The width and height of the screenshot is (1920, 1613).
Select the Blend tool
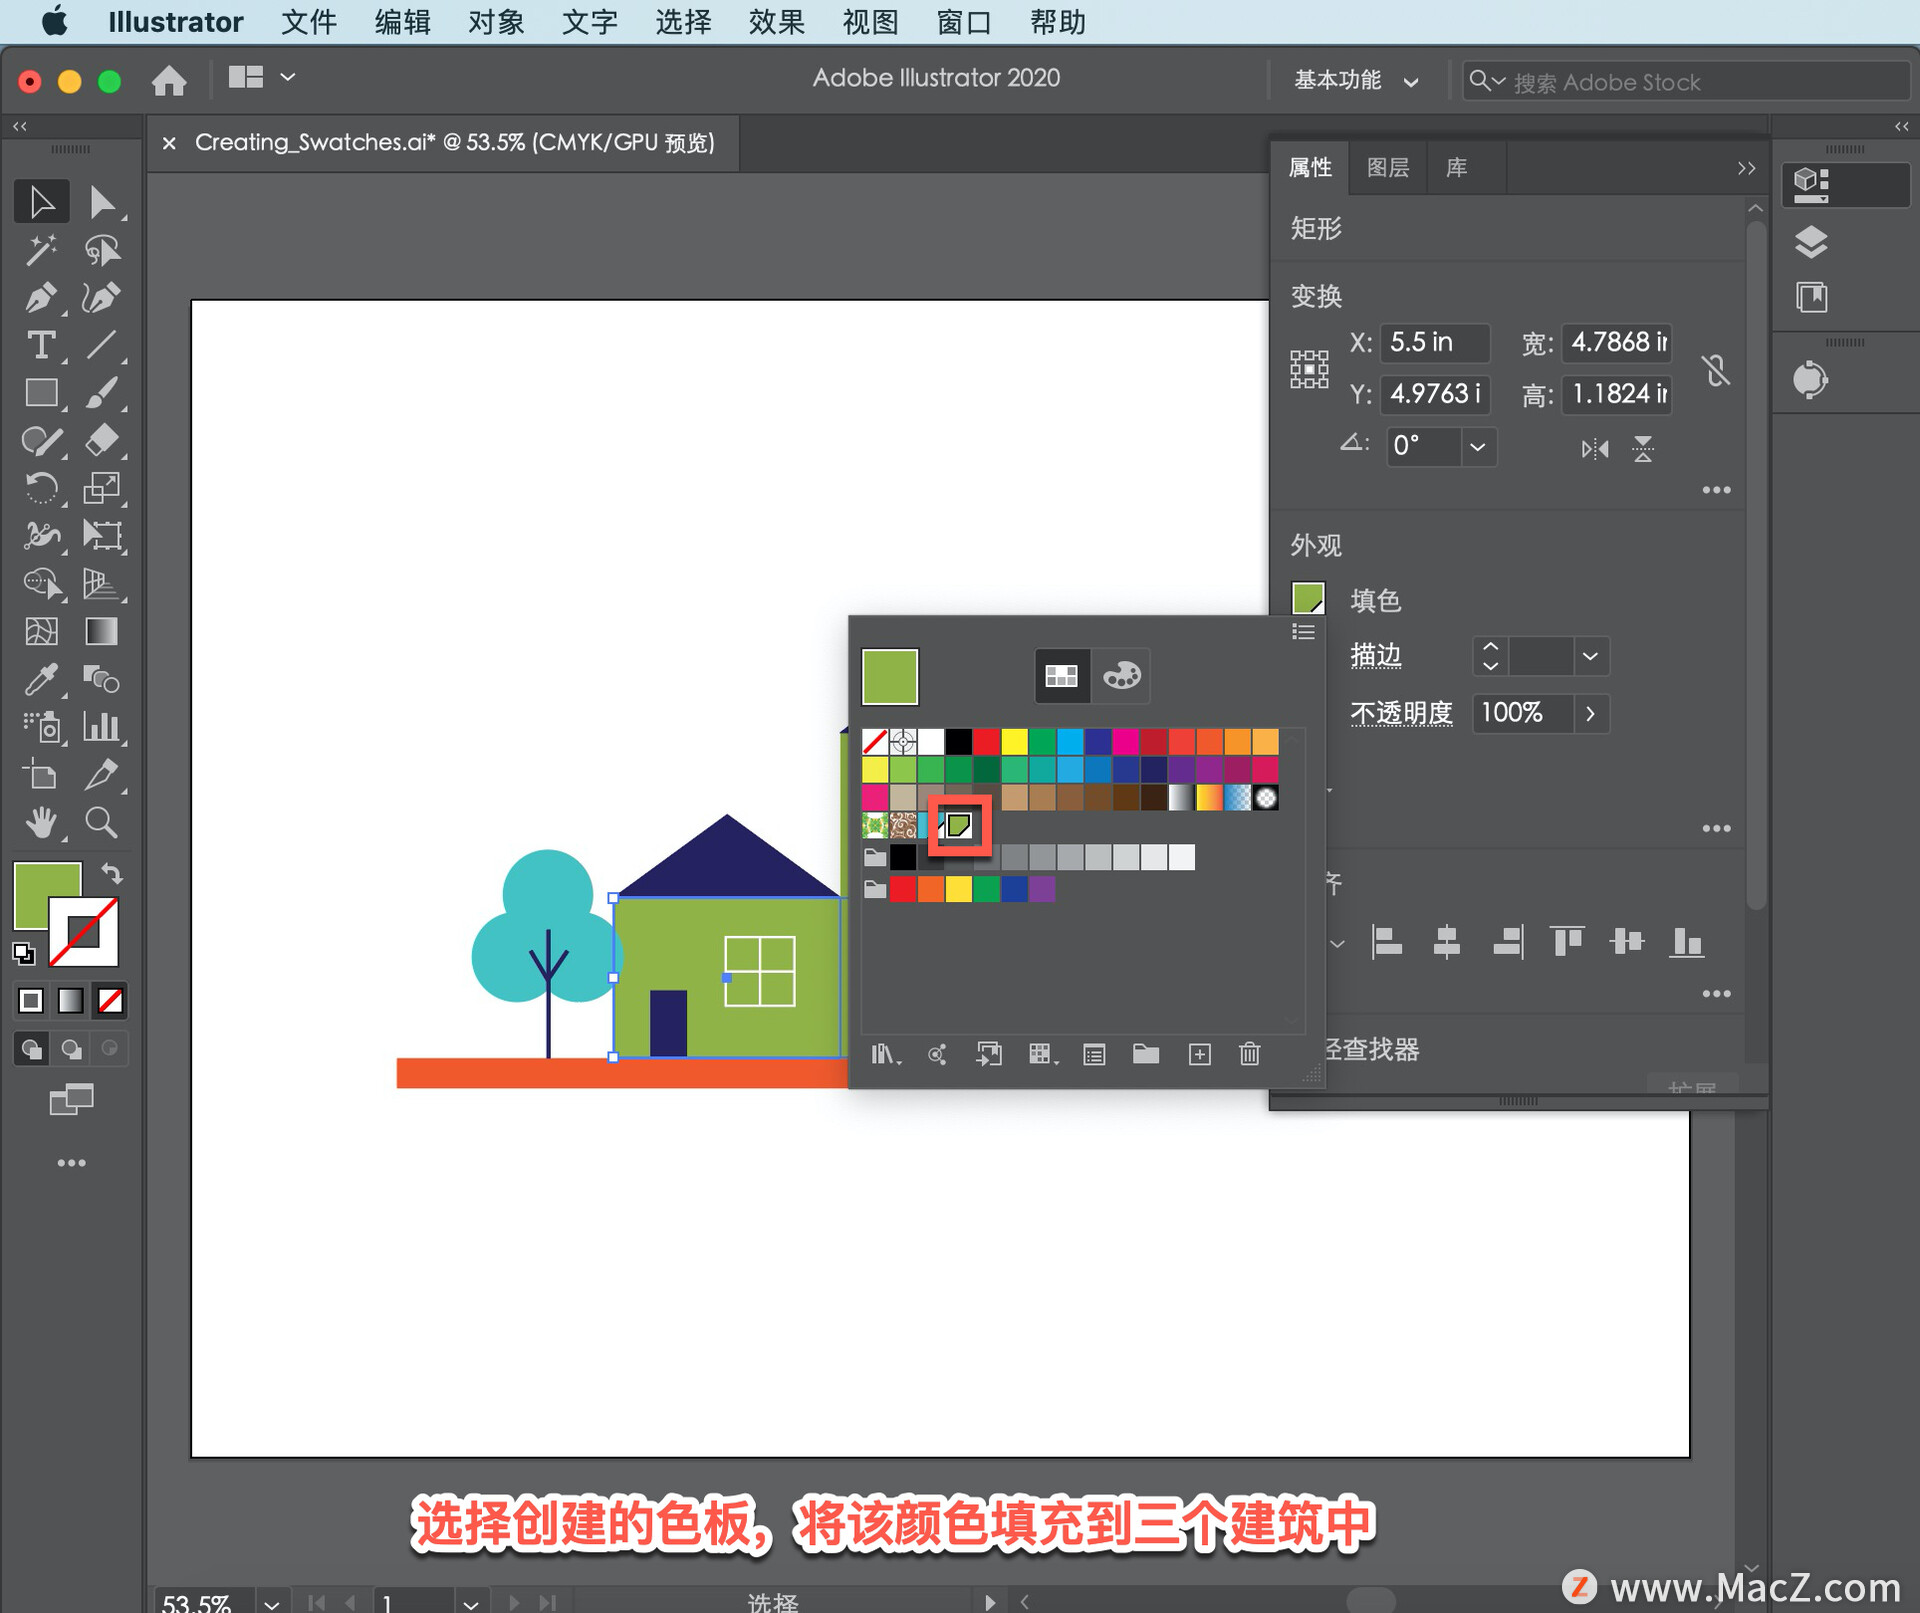point(101,679)
